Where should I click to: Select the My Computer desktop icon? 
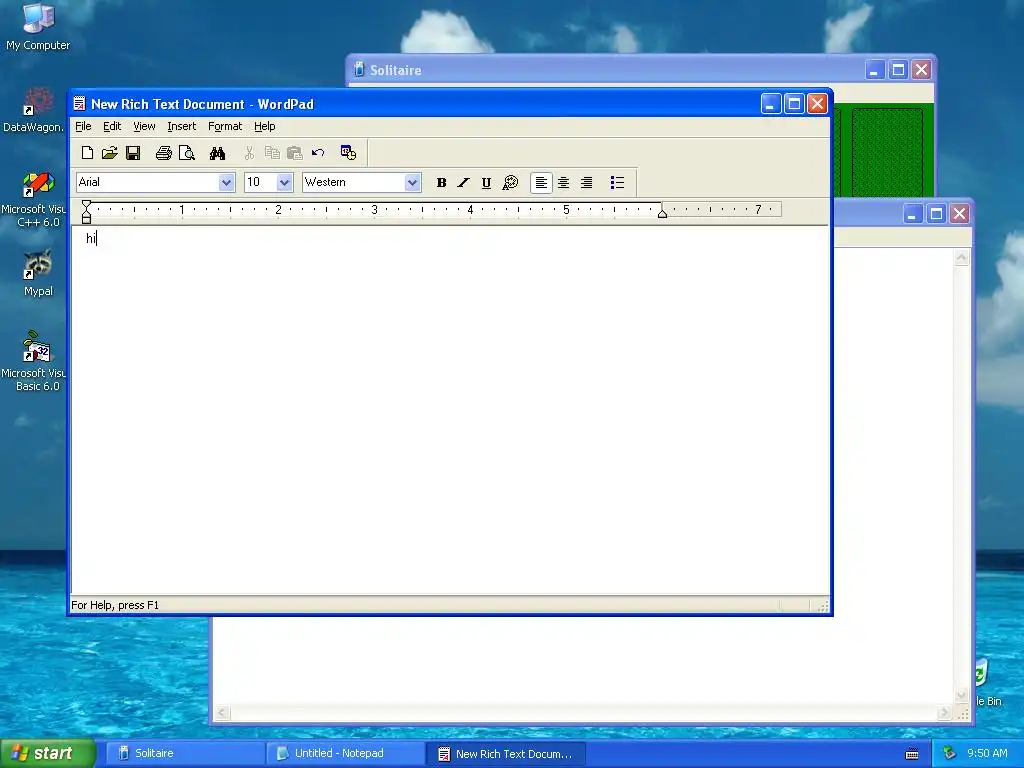[x=38, y=27]
